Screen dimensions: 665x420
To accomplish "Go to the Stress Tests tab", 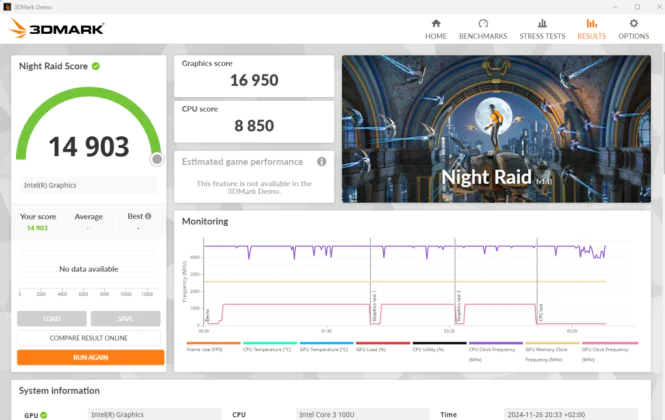I will pos(542,30).
